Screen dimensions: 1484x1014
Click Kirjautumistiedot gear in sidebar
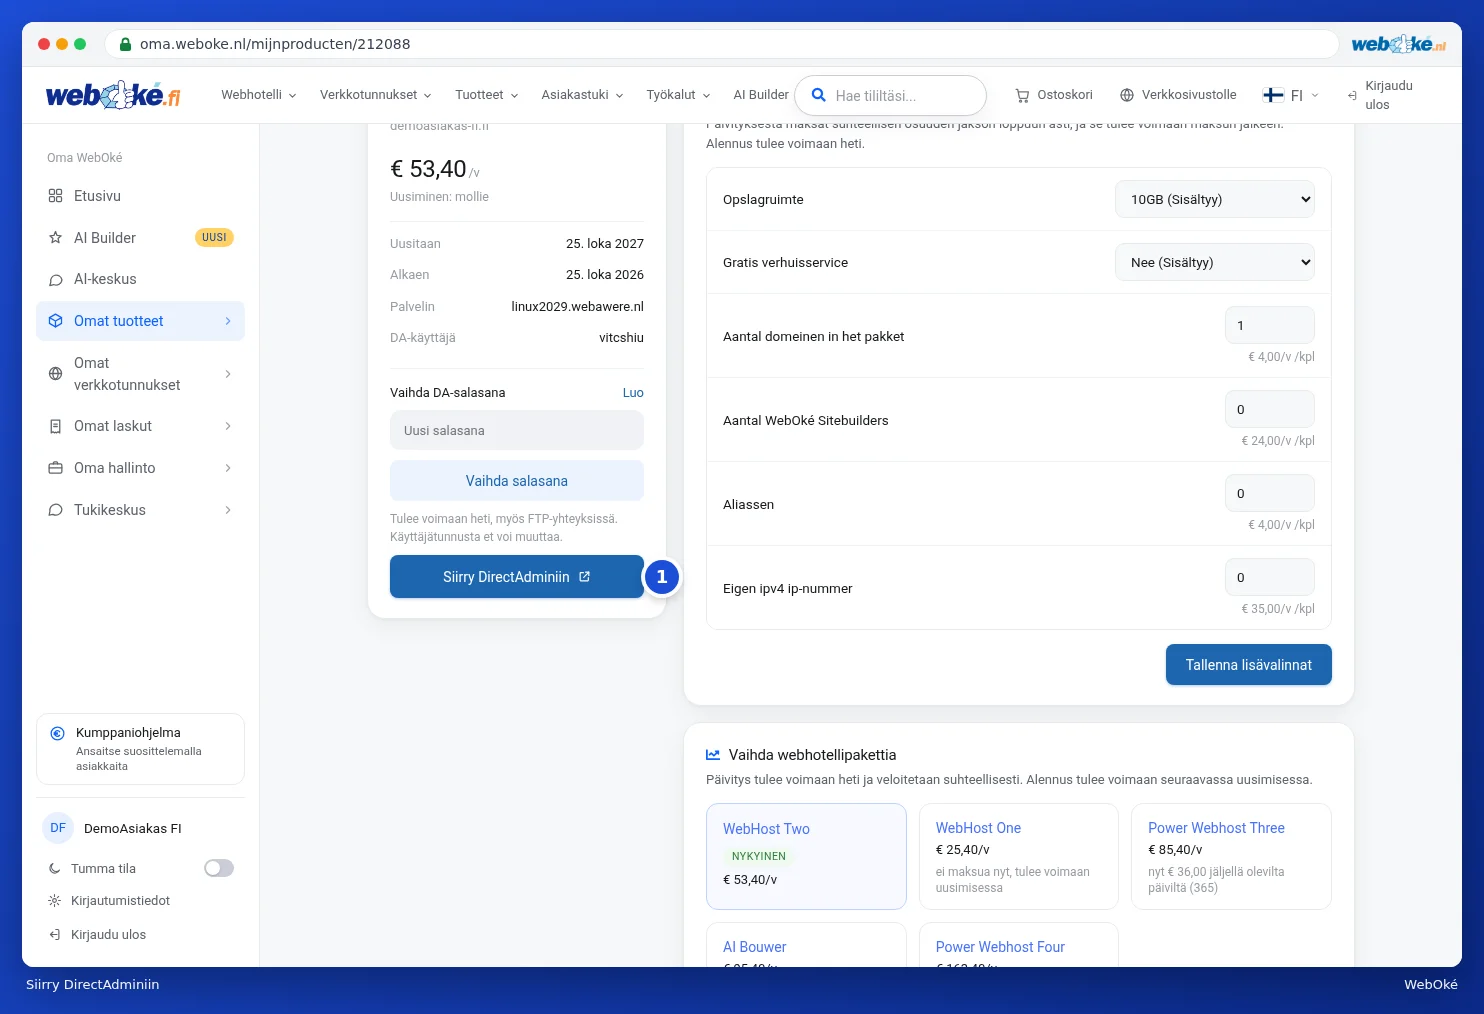(x=55, y=901)
